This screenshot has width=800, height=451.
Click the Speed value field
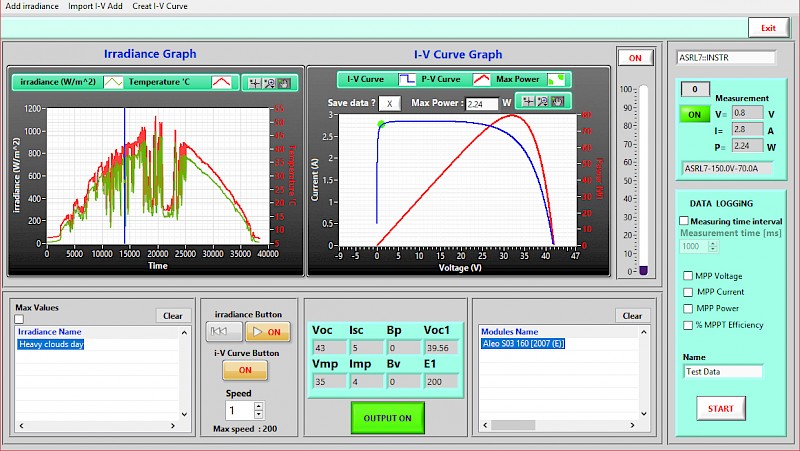point(240,411)
